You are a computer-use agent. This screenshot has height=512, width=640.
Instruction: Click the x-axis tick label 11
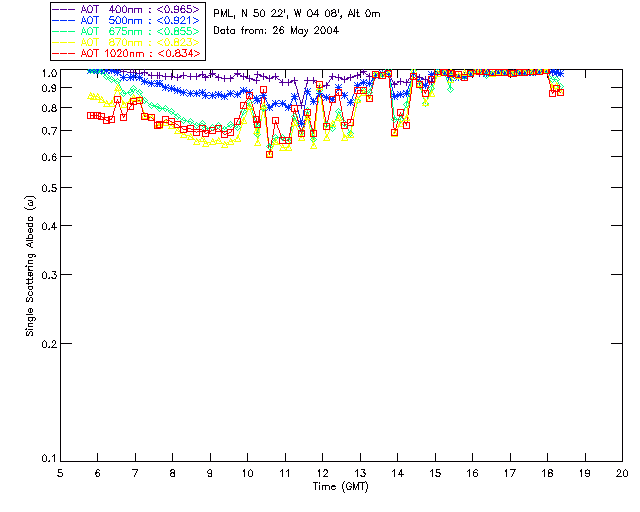click(285, 473)
